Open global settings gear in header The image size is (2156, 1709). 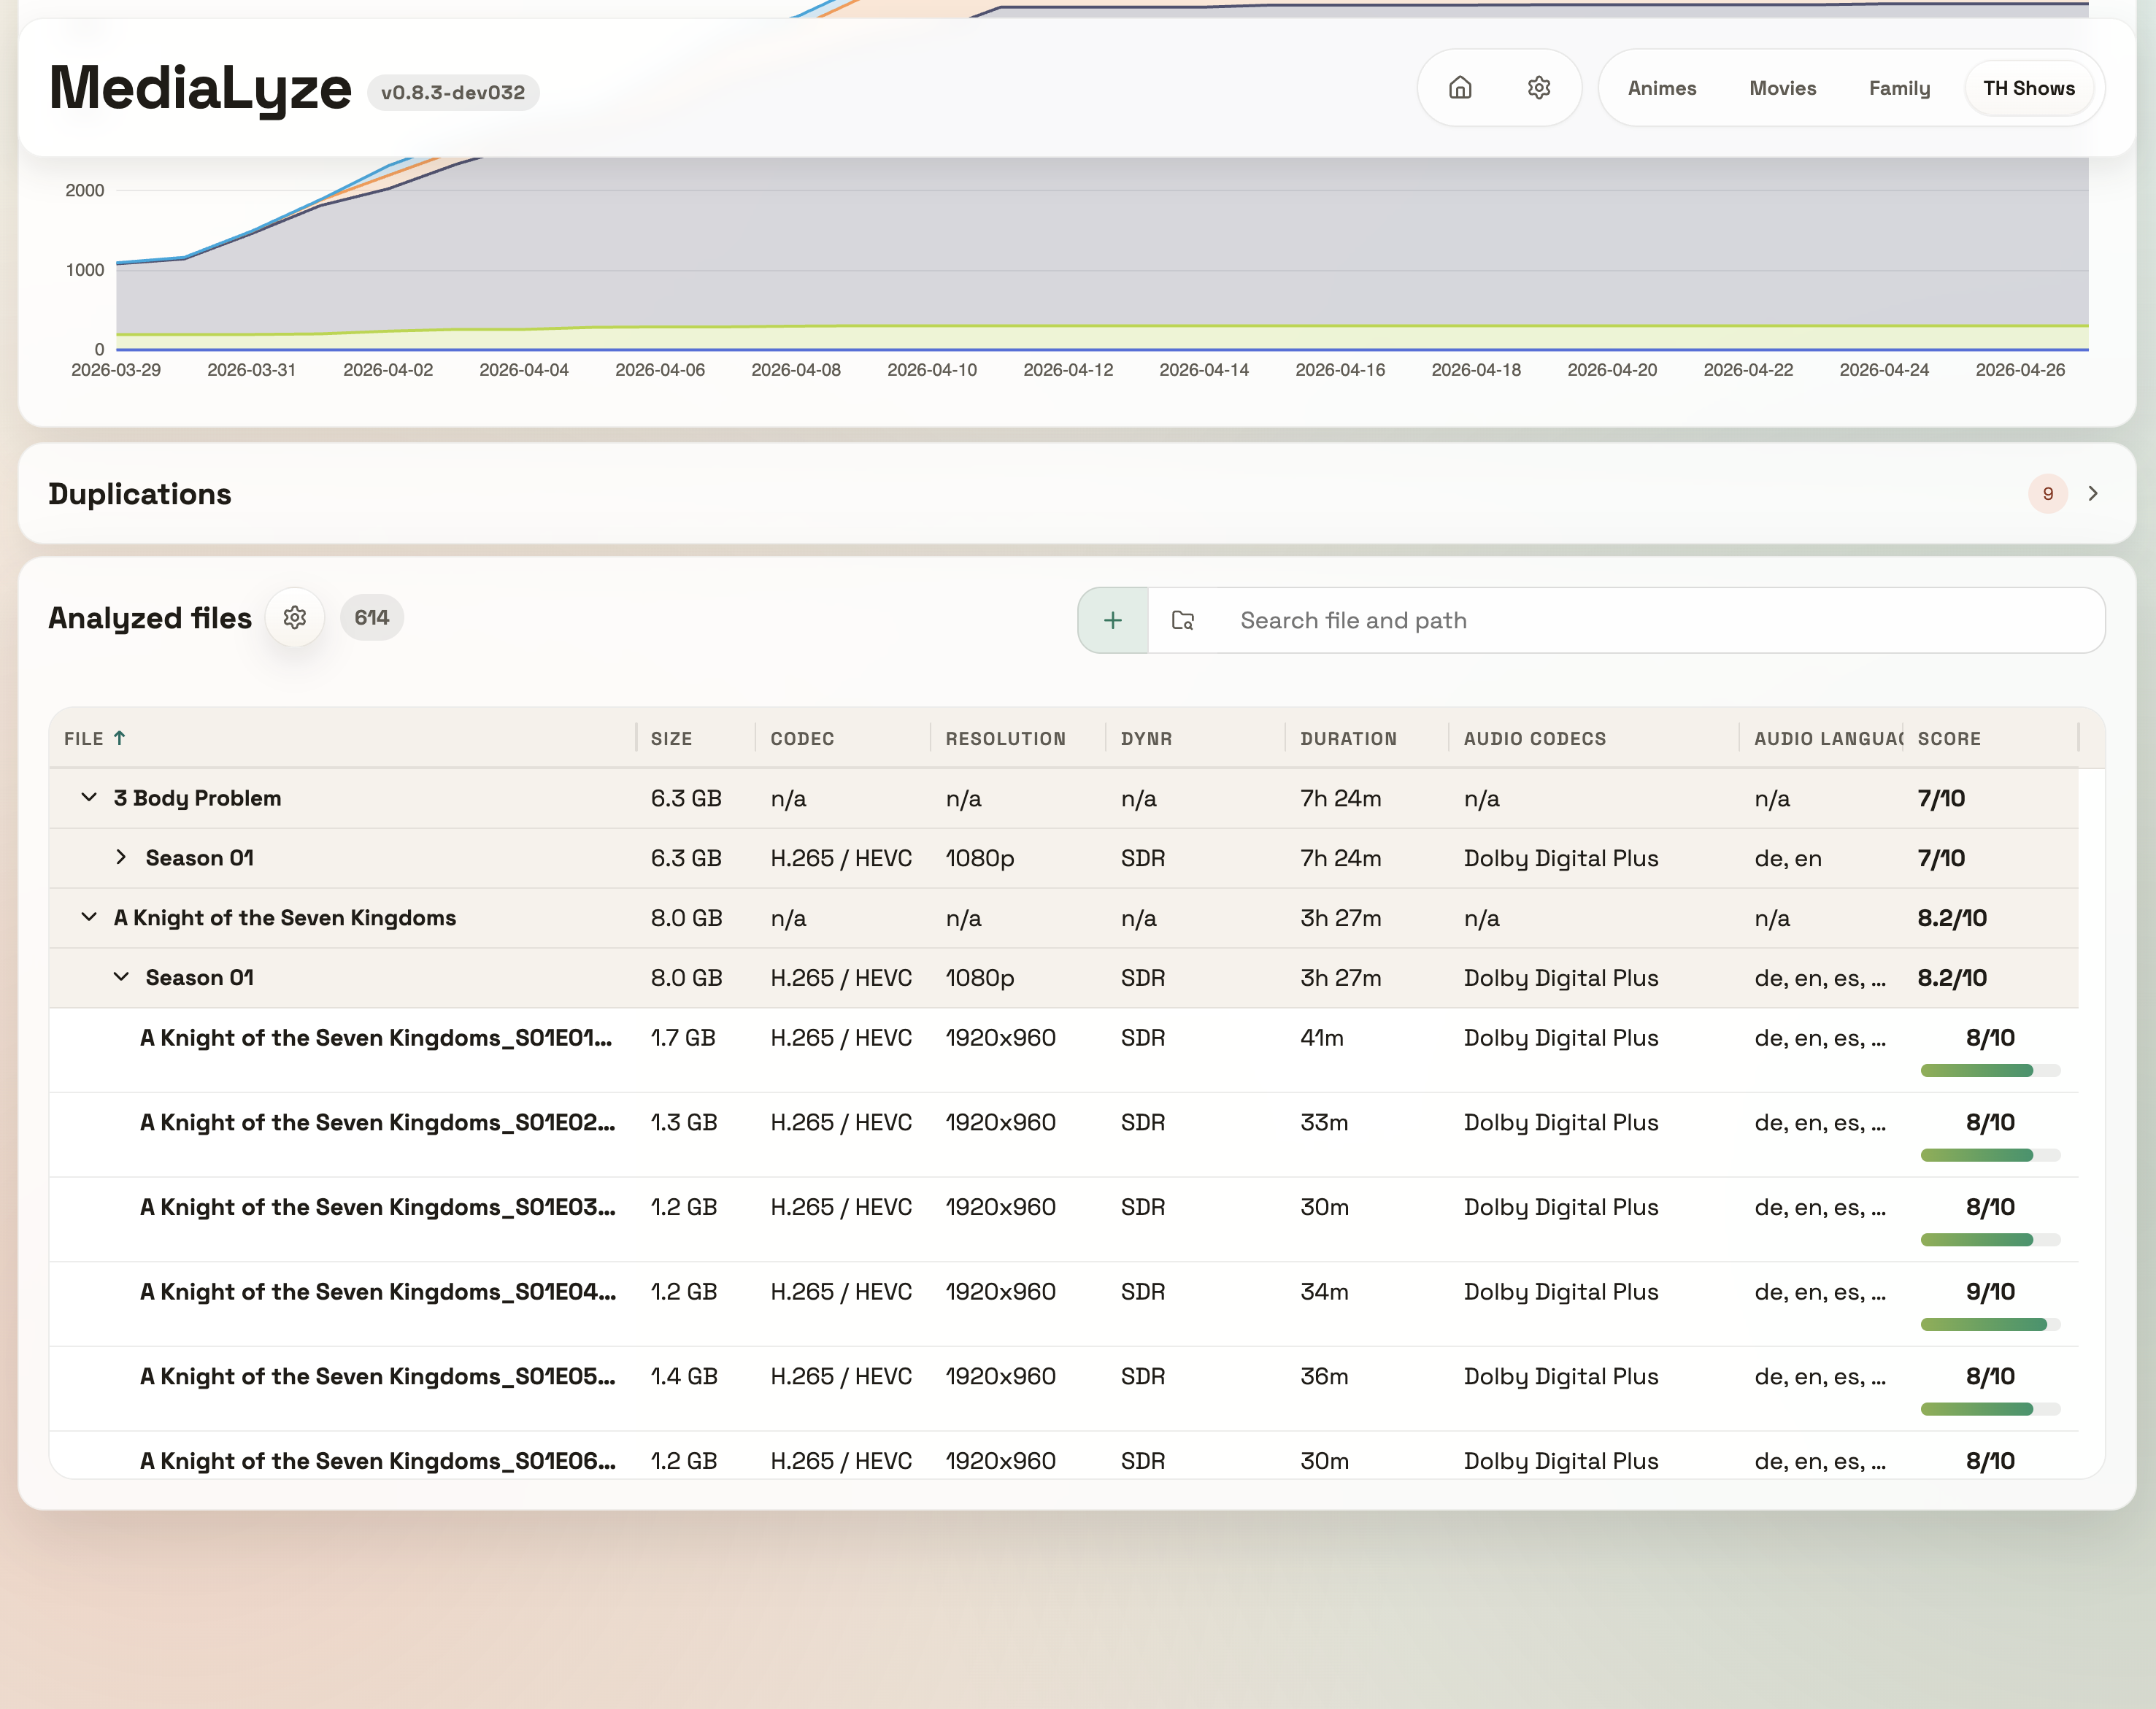point(1539,88)
